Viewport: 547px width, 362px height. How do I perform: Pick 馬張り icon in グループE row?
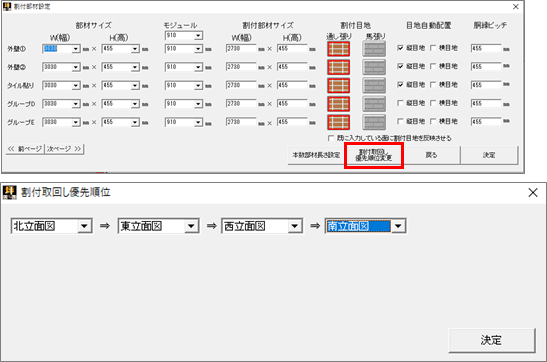click(374, 122)
